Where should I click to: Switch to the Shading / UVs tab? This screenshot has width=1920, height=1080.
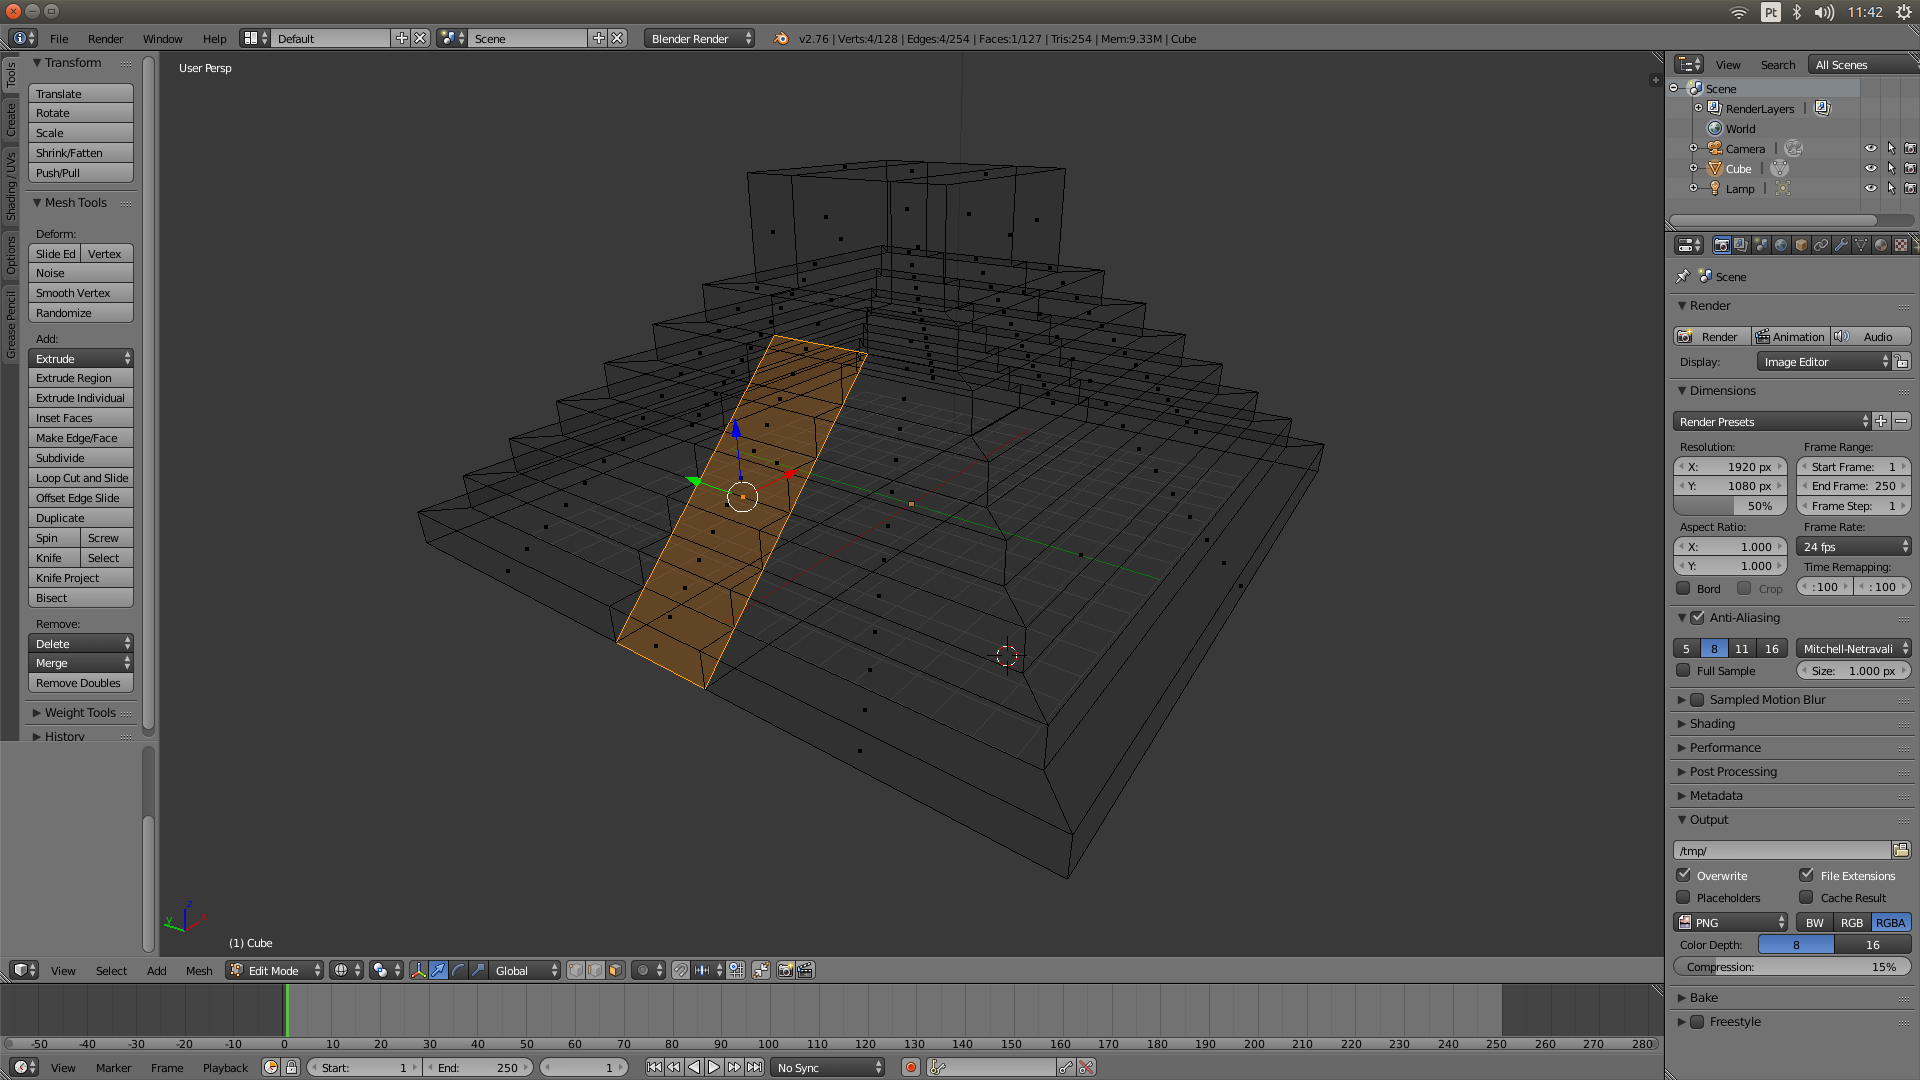pyautogui.click(x=11, y=187)
